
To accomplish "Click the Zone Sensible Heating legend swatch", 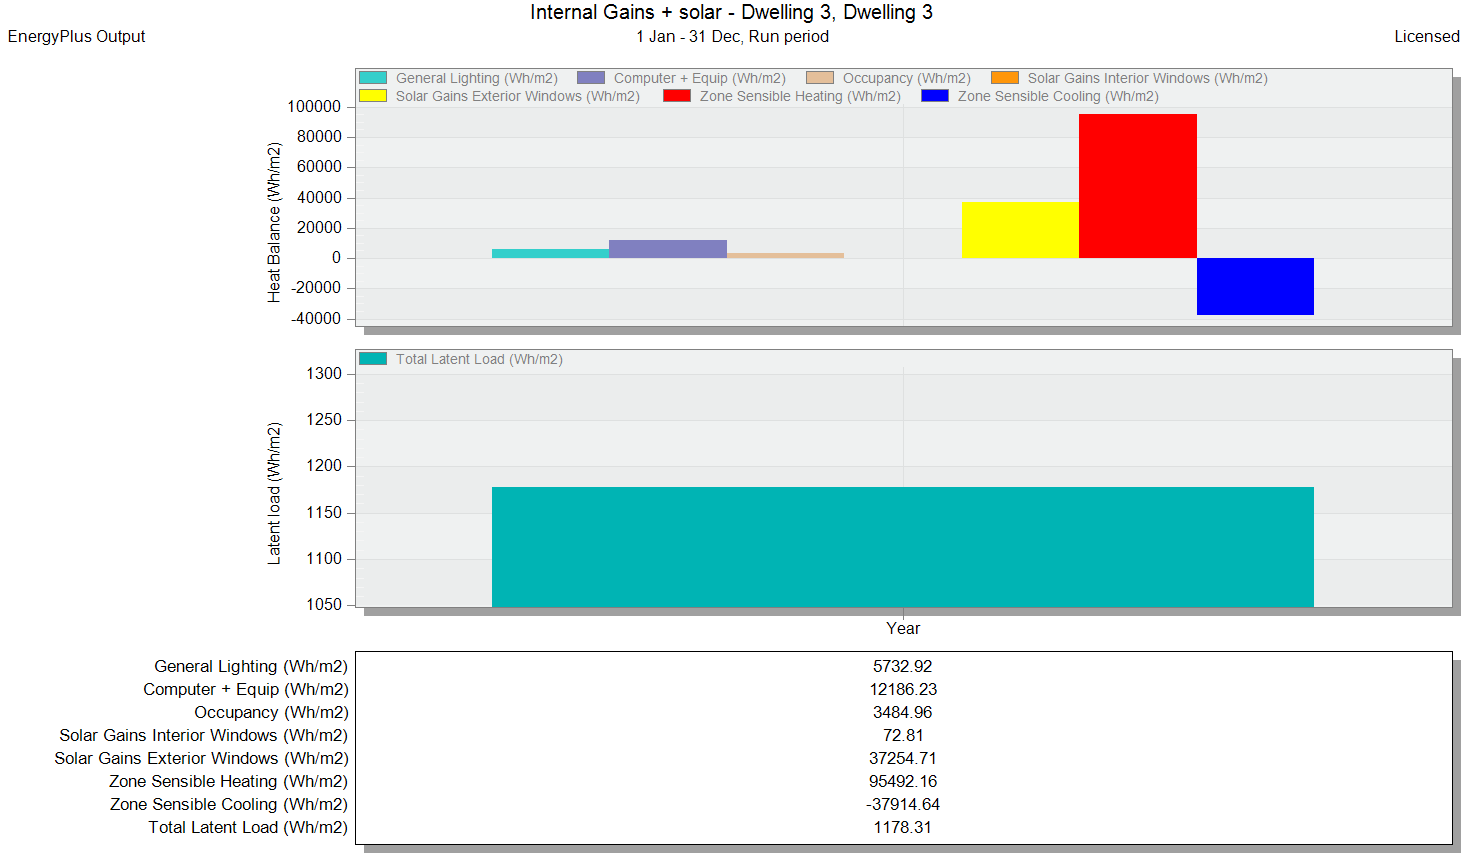I will coord(677,96).
